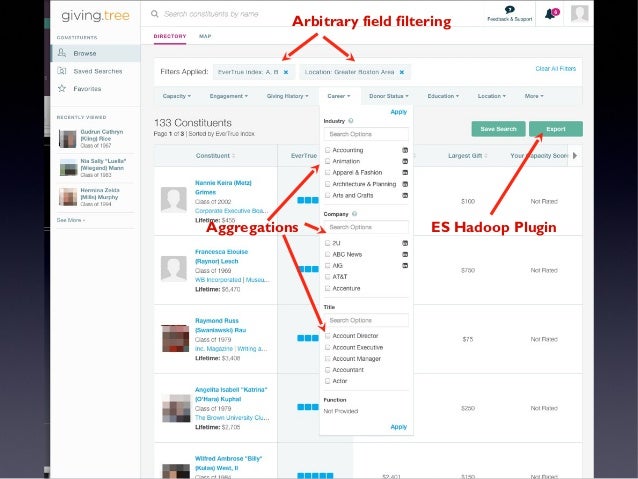This screenshot has height=479, width=638.
Task: Sort by the Largest Gift column
Action: (468, 156)
